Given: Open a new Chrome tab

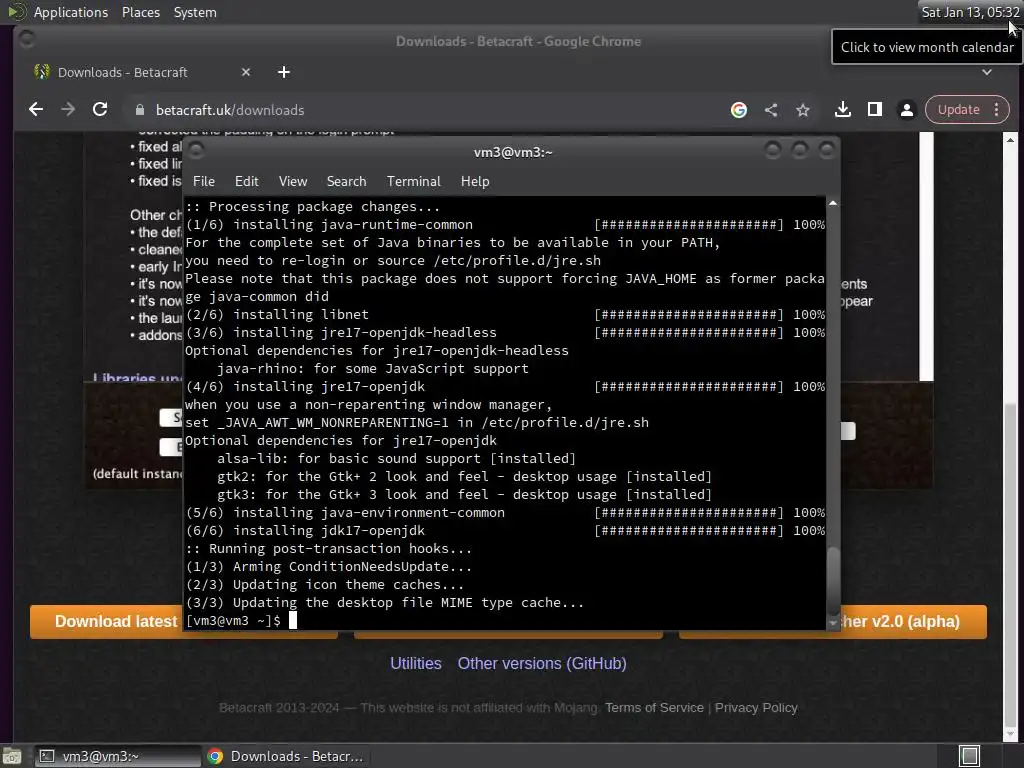Looking at the screenshot, I should pos(283,72).
